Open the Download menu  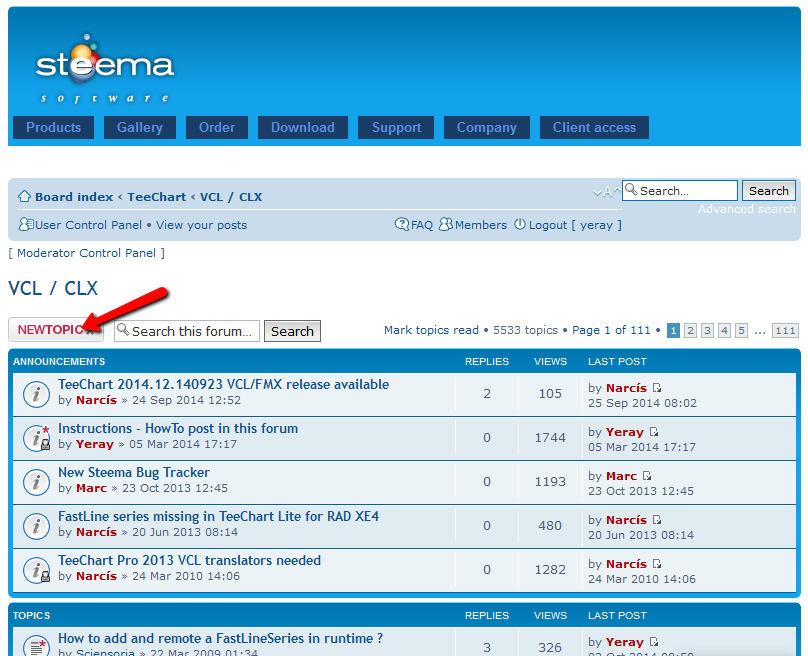tap(303, 127)
